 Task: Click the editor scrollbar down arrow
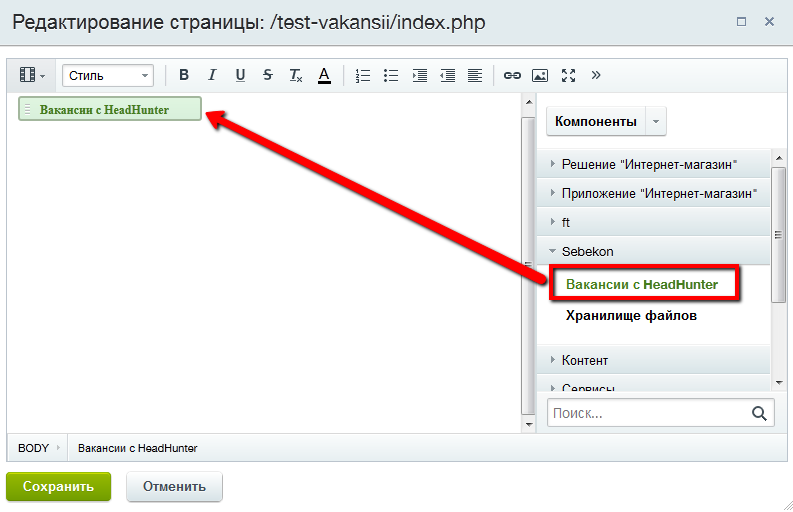[529, 424]
